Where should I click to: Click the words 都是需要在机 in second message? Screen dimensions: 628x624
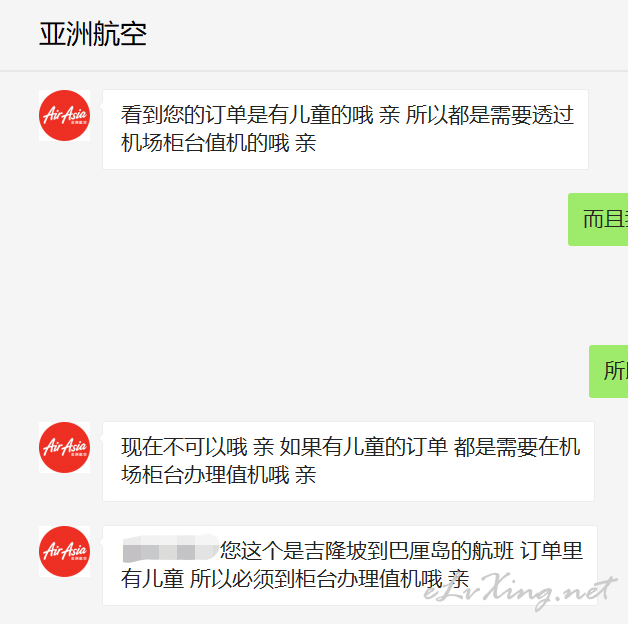[x=517, y=447]
